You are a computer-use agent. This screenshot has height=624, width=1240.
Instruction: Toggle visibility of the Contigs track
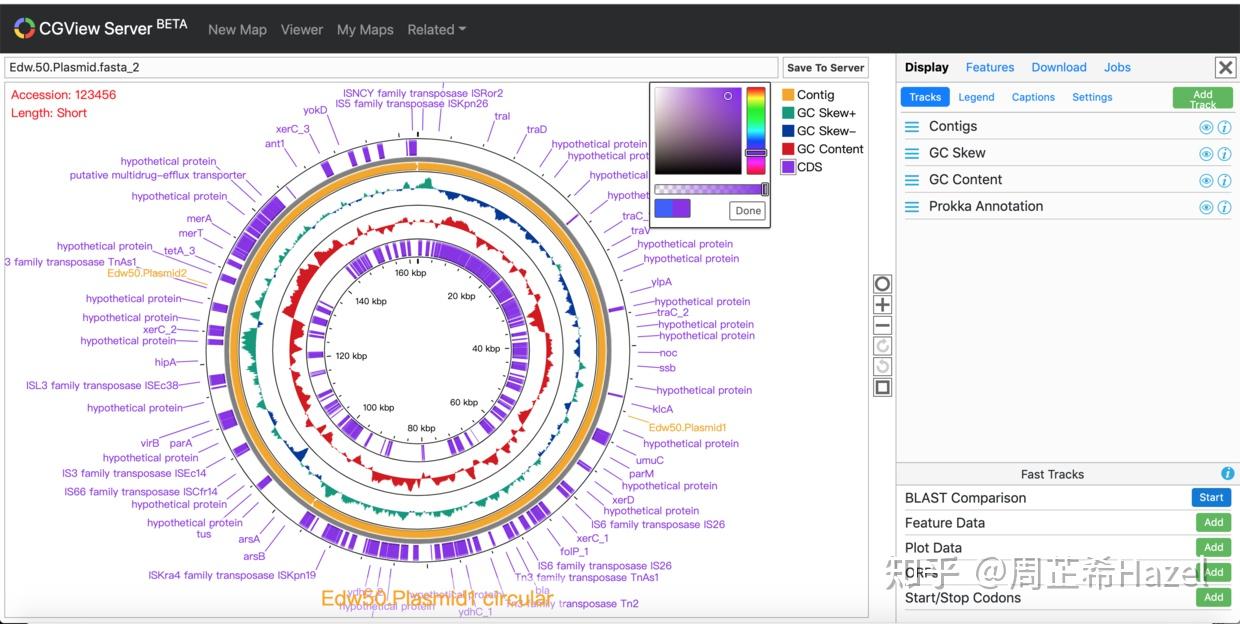[x=1206, y=127]
